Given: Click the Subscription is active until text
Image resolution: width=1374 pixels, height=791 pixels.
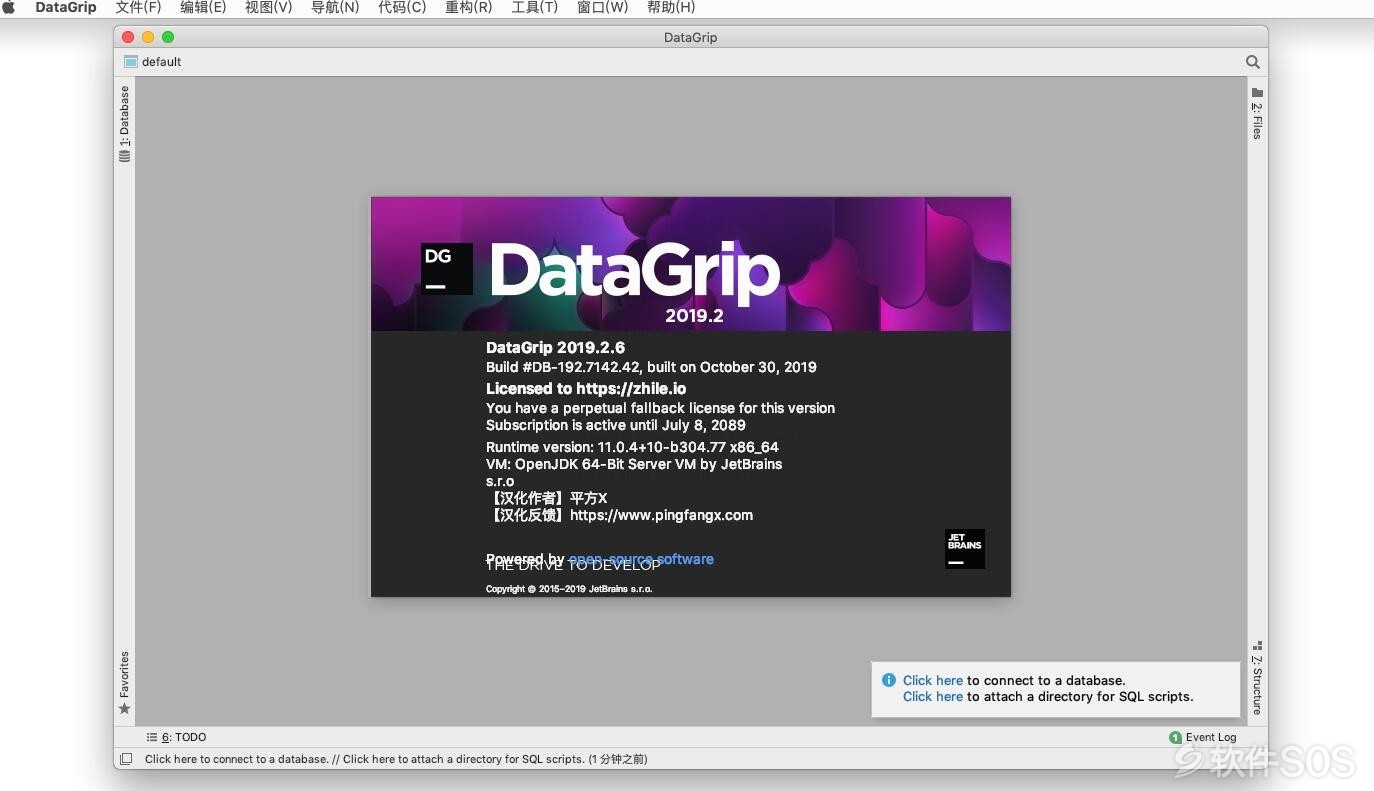Looking at the screenshot, I should [616, 425].
